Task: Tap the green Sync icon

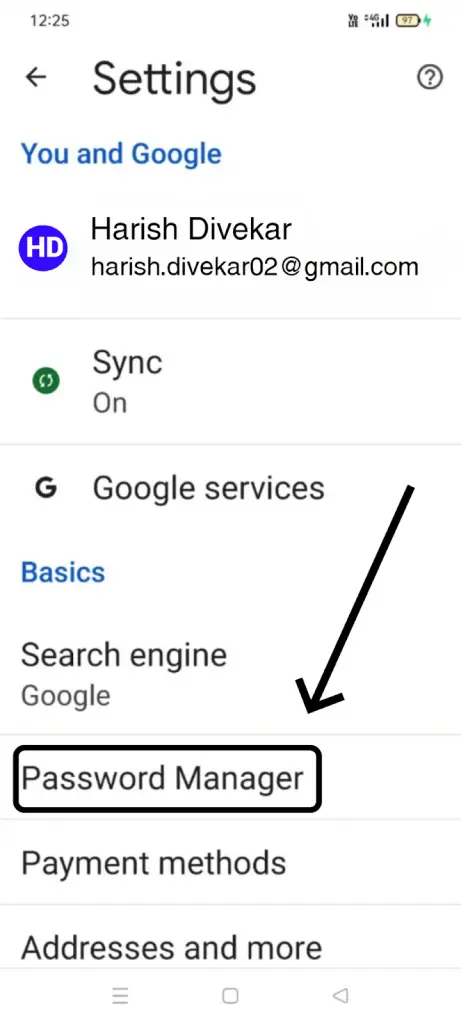Action: pos(46,381)
